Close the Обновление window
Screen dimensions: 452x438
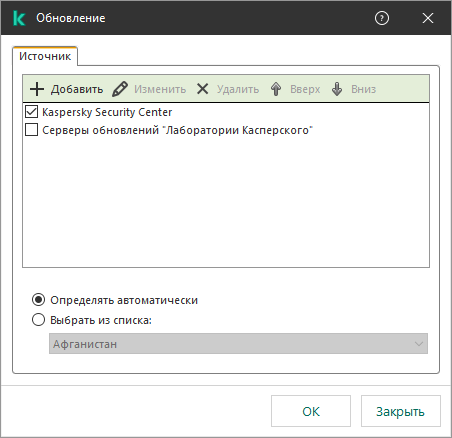pos(428,18)
